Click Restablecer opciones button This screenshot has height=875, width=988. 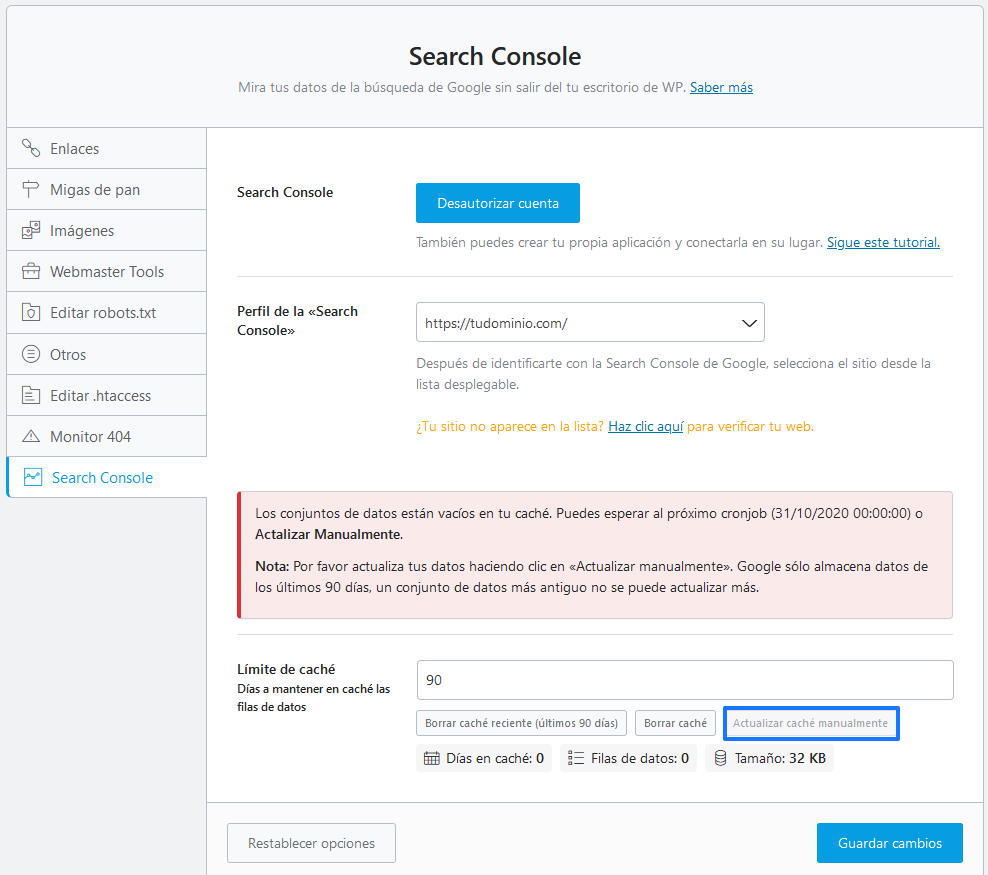tap(311, 843)
